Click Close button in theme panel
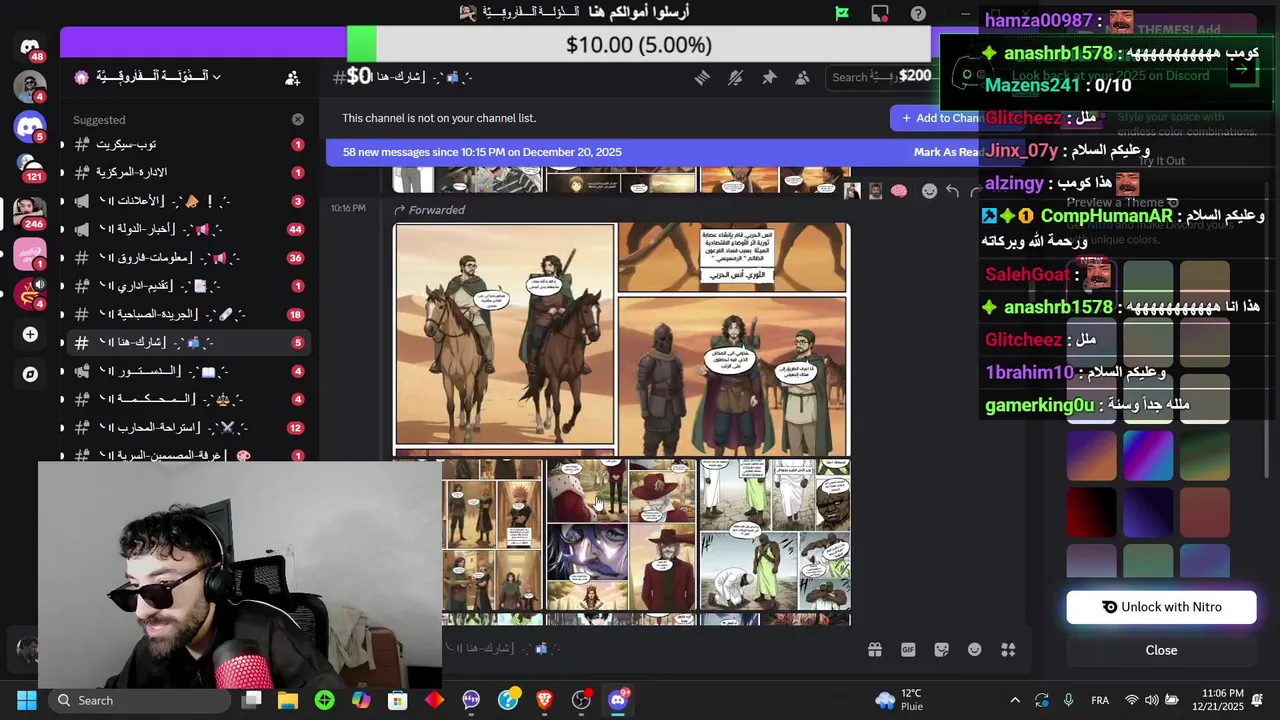The height and width of the screenshot is (720, 1280). click(1161, 650)
